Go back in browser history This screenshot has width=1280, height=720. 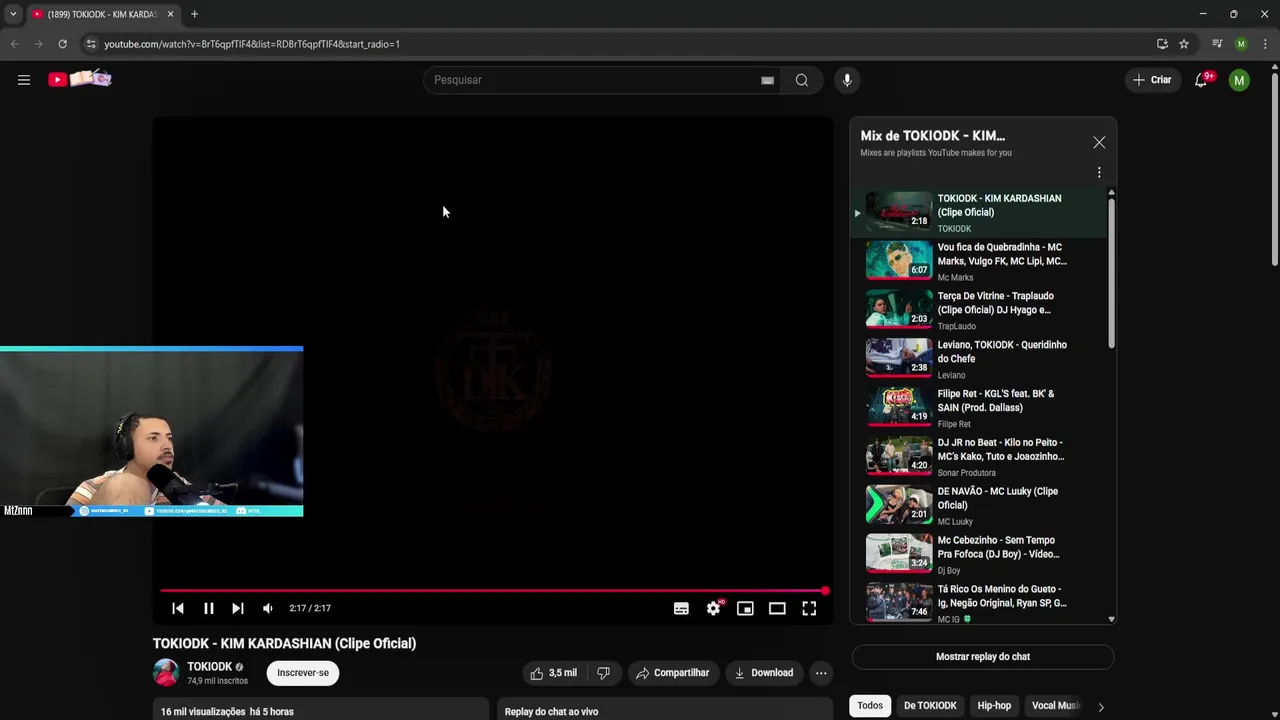coord(14,44)
